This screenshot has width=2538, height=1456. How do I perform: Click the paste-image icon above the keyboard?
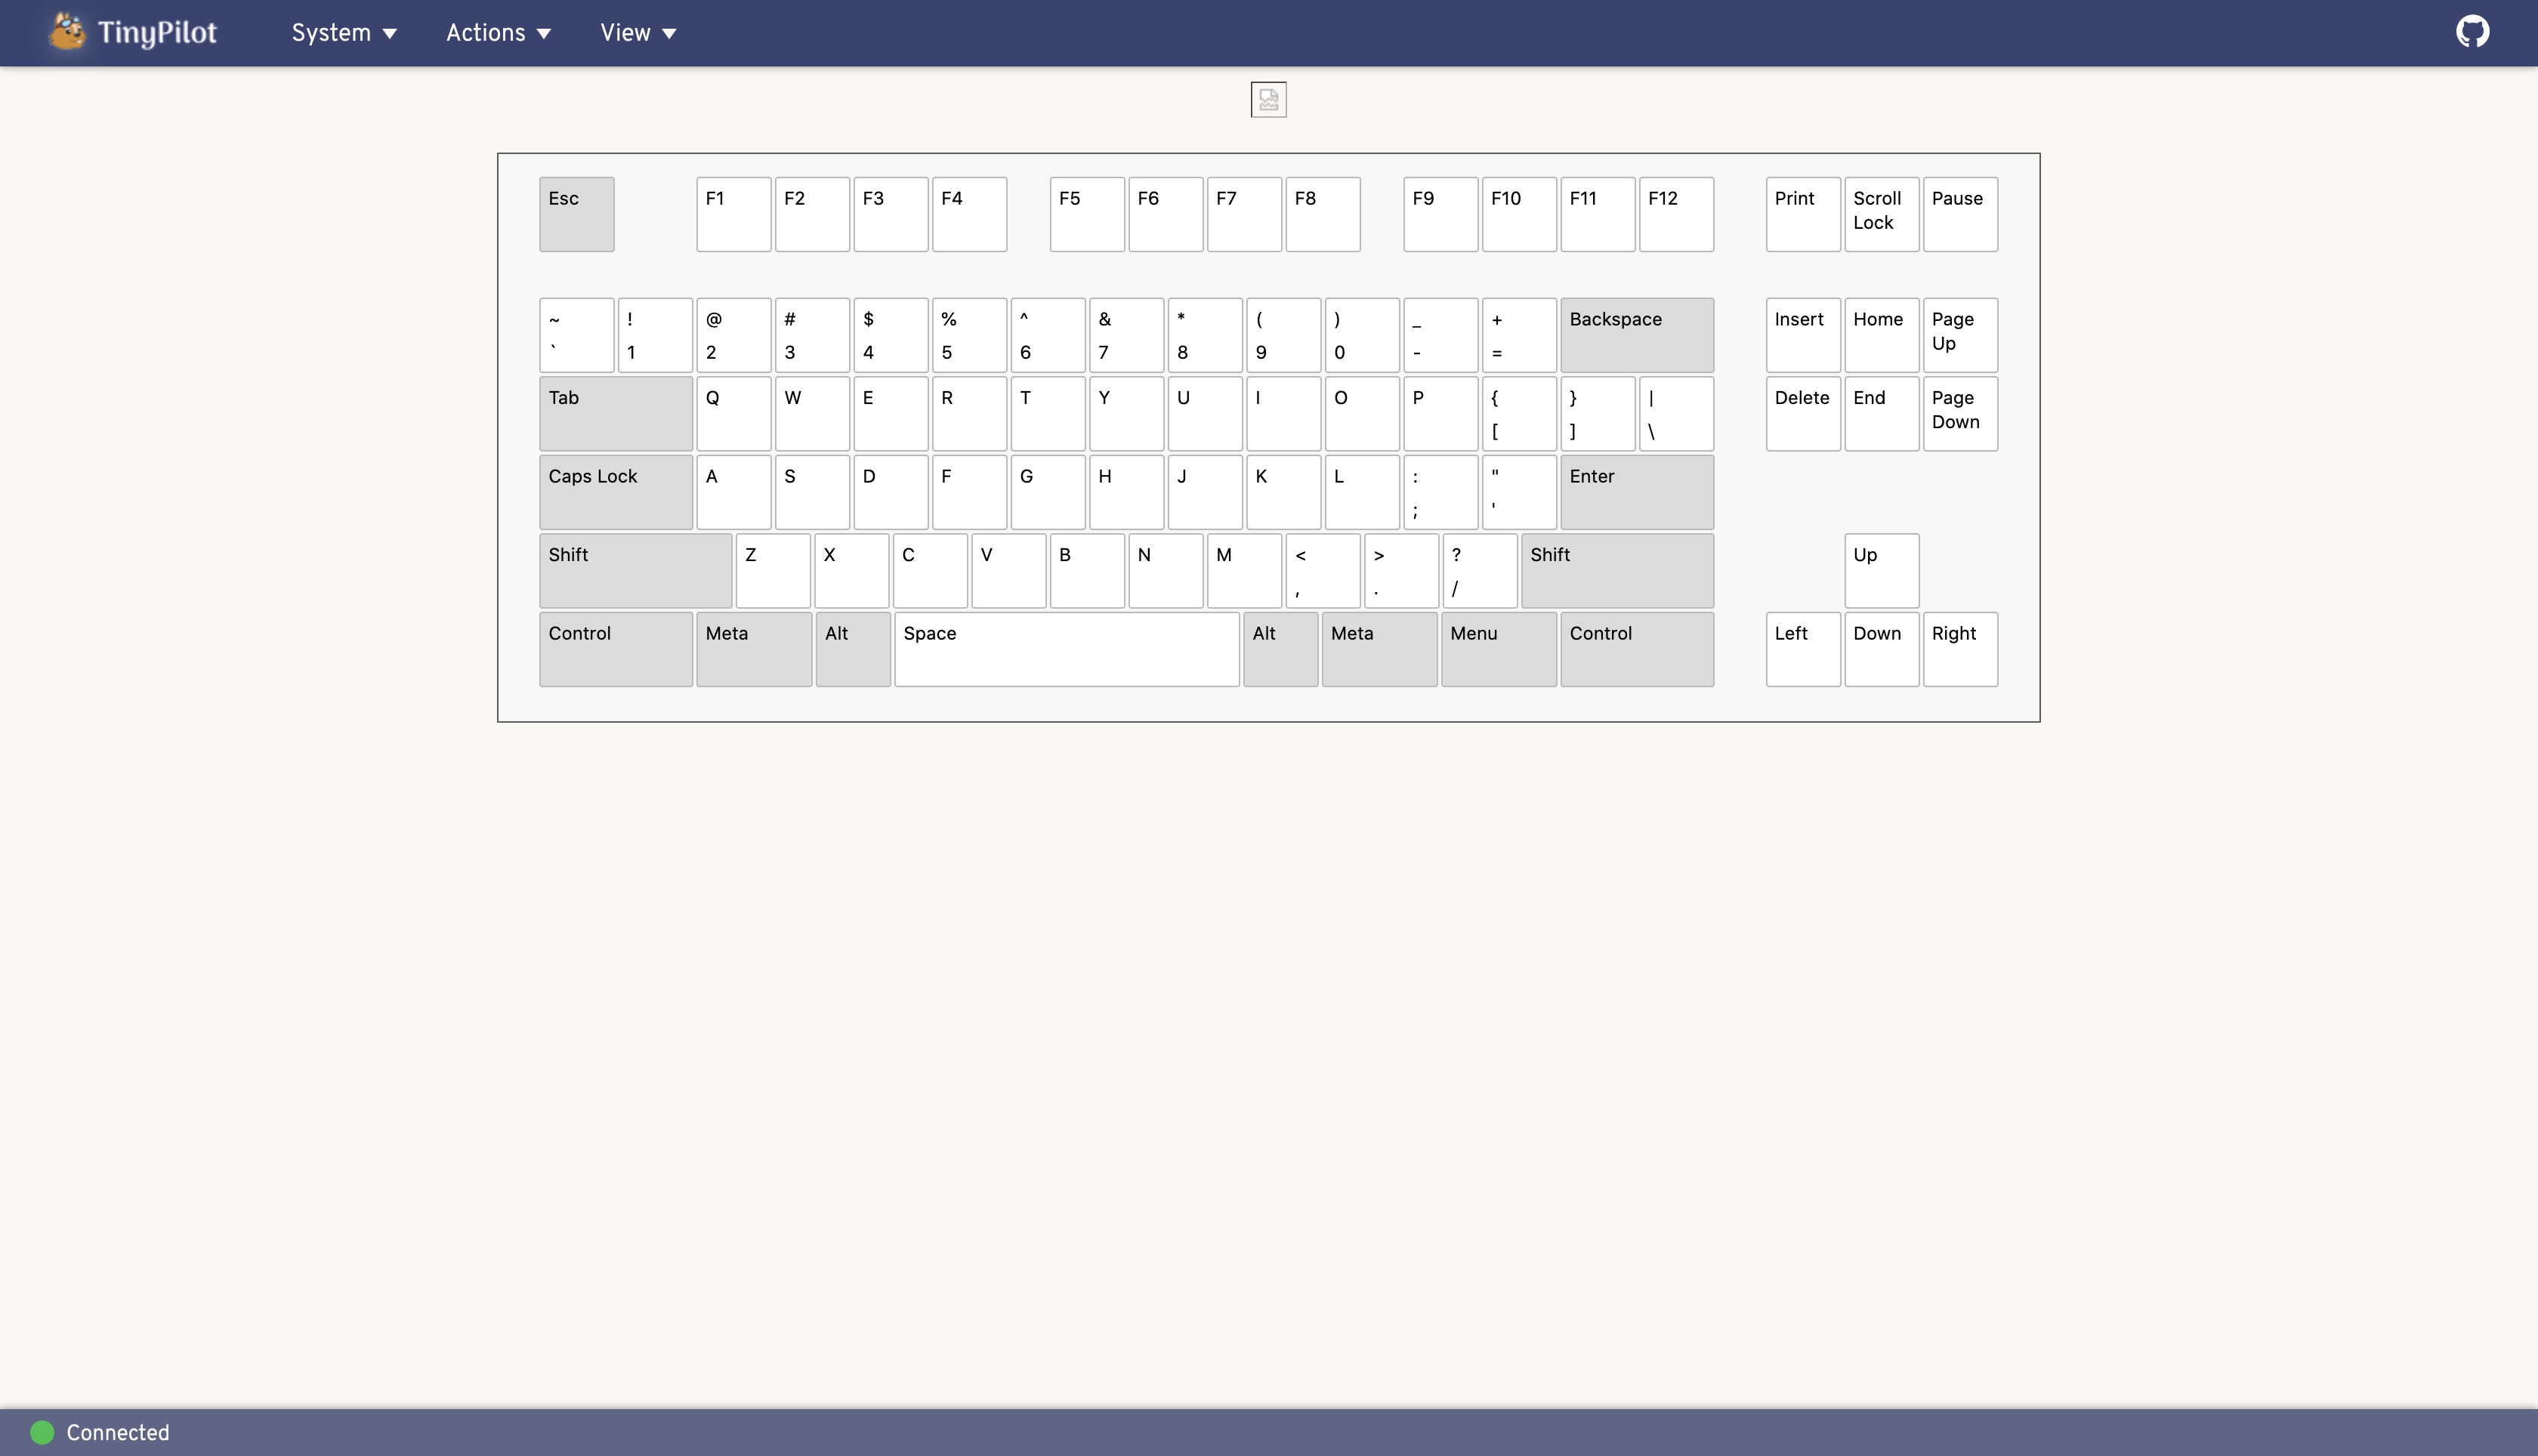click(1267, 99)
